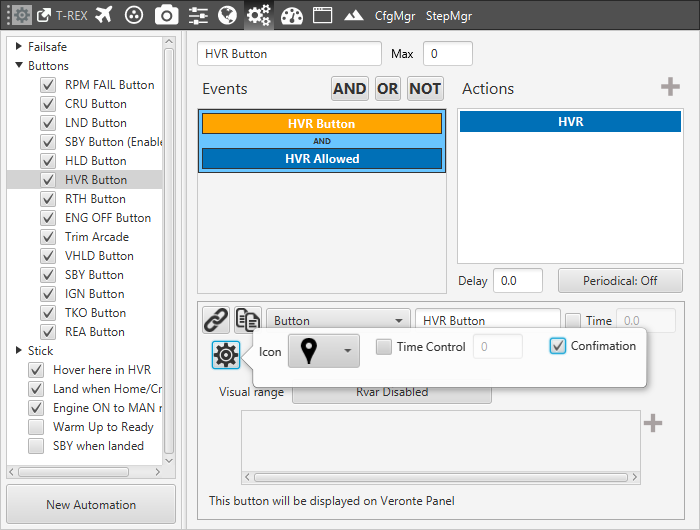Toggle CRU Button checkbox
The width and height of the screenshot is (700, 530).
pyautogui.click(x=48, y=104)
